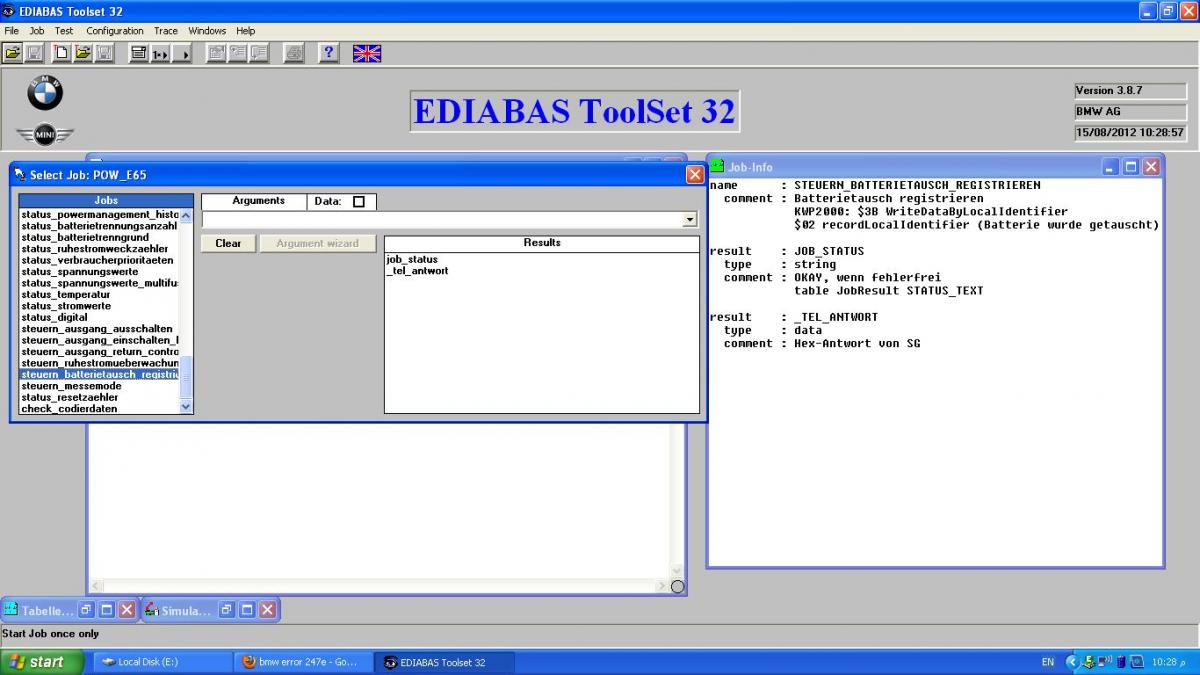Select job status_resetzaehler
This screenshot has width=1200, height=675.
coord(69,397)
